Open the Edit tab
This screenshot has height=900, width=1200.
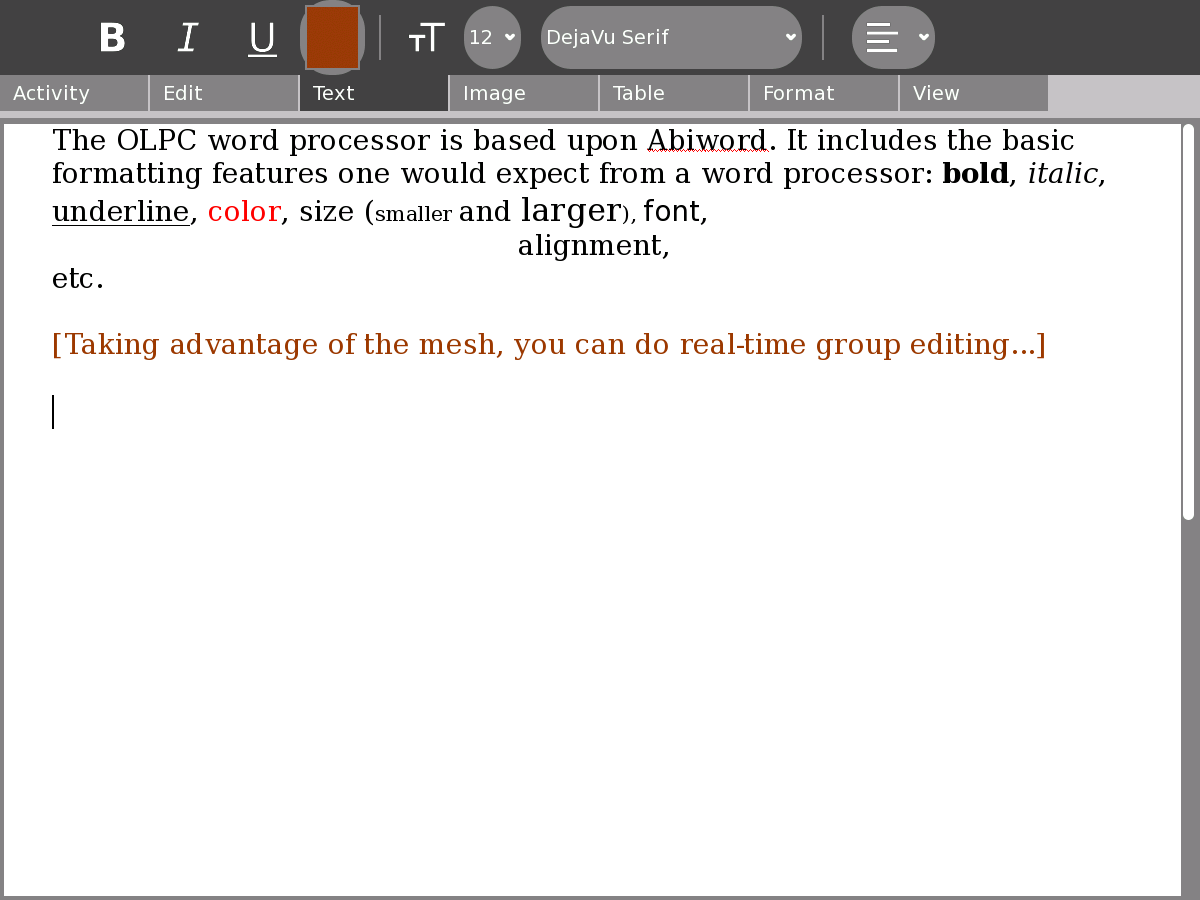click(224, 93)
